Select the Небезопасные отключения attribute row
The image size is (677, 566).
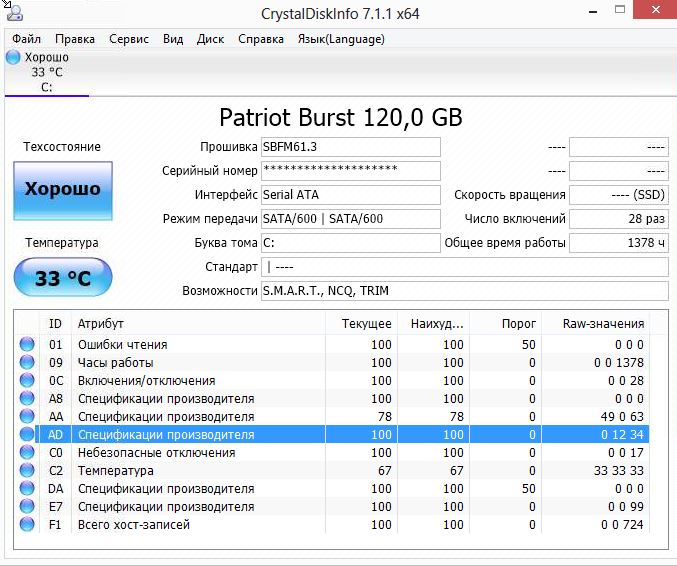click(332, 452)
